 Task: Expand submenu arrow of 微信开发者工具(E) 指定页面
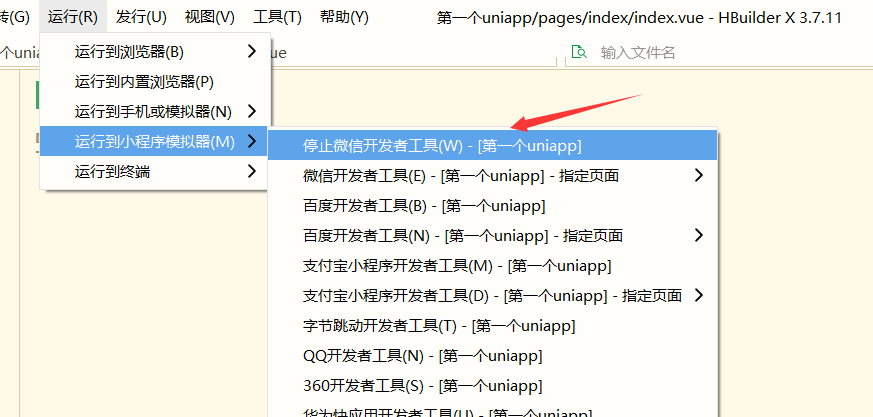[699, 175]
